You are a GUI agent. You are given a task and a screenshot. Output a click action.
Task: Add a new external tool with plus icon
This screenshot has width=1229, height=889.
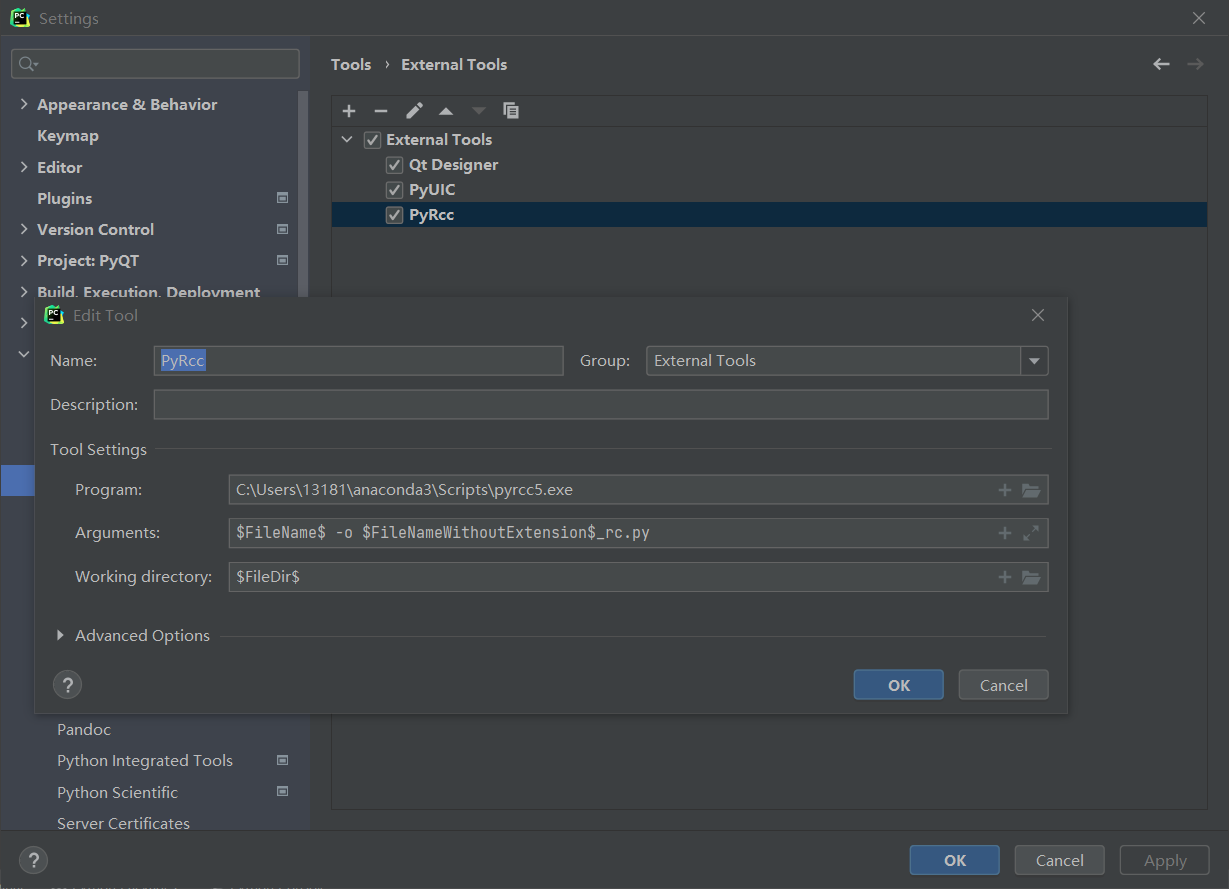click(x=349, y=111)
